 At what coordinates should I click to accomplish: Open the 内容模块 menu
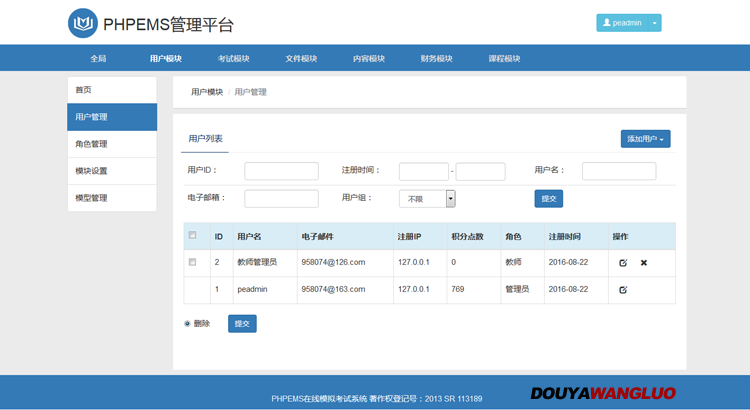click(369, 58)
